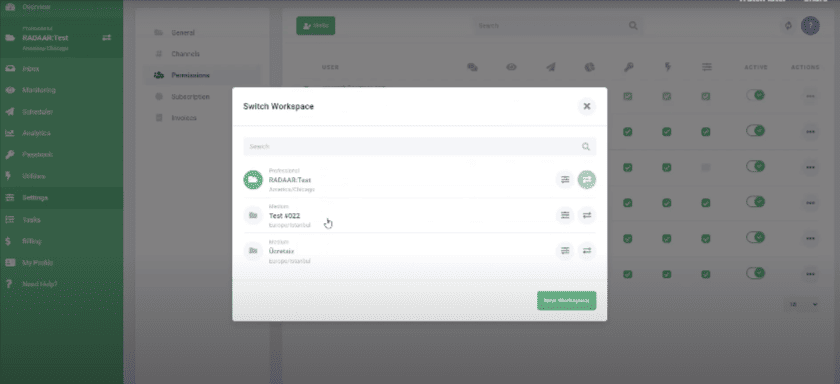Screen dimensions: 840x384
Task: Click the magnifier icon in the dialog search
Action: point(586,146)
